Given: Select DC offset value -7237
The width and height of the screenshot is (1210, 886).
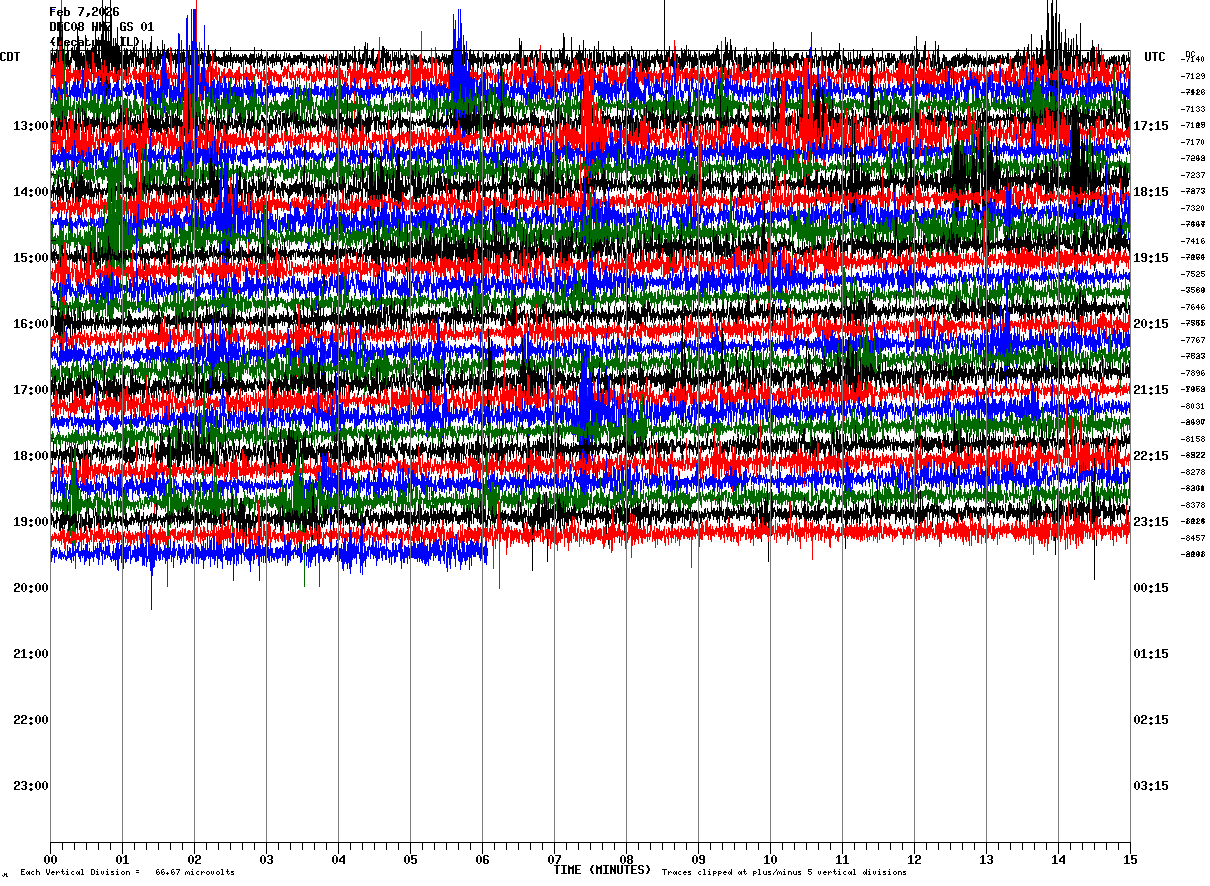Looking at the screenshot, I should click(1194, 175).
